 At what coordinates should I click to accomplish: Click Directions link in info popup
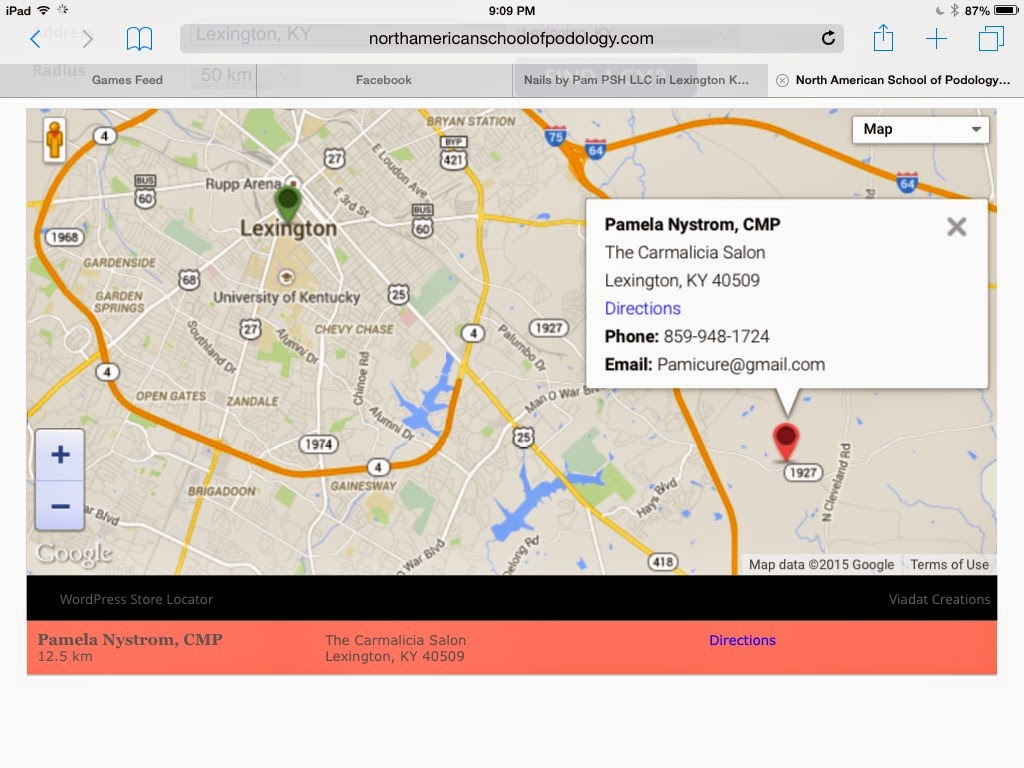(x=642, y=308)
